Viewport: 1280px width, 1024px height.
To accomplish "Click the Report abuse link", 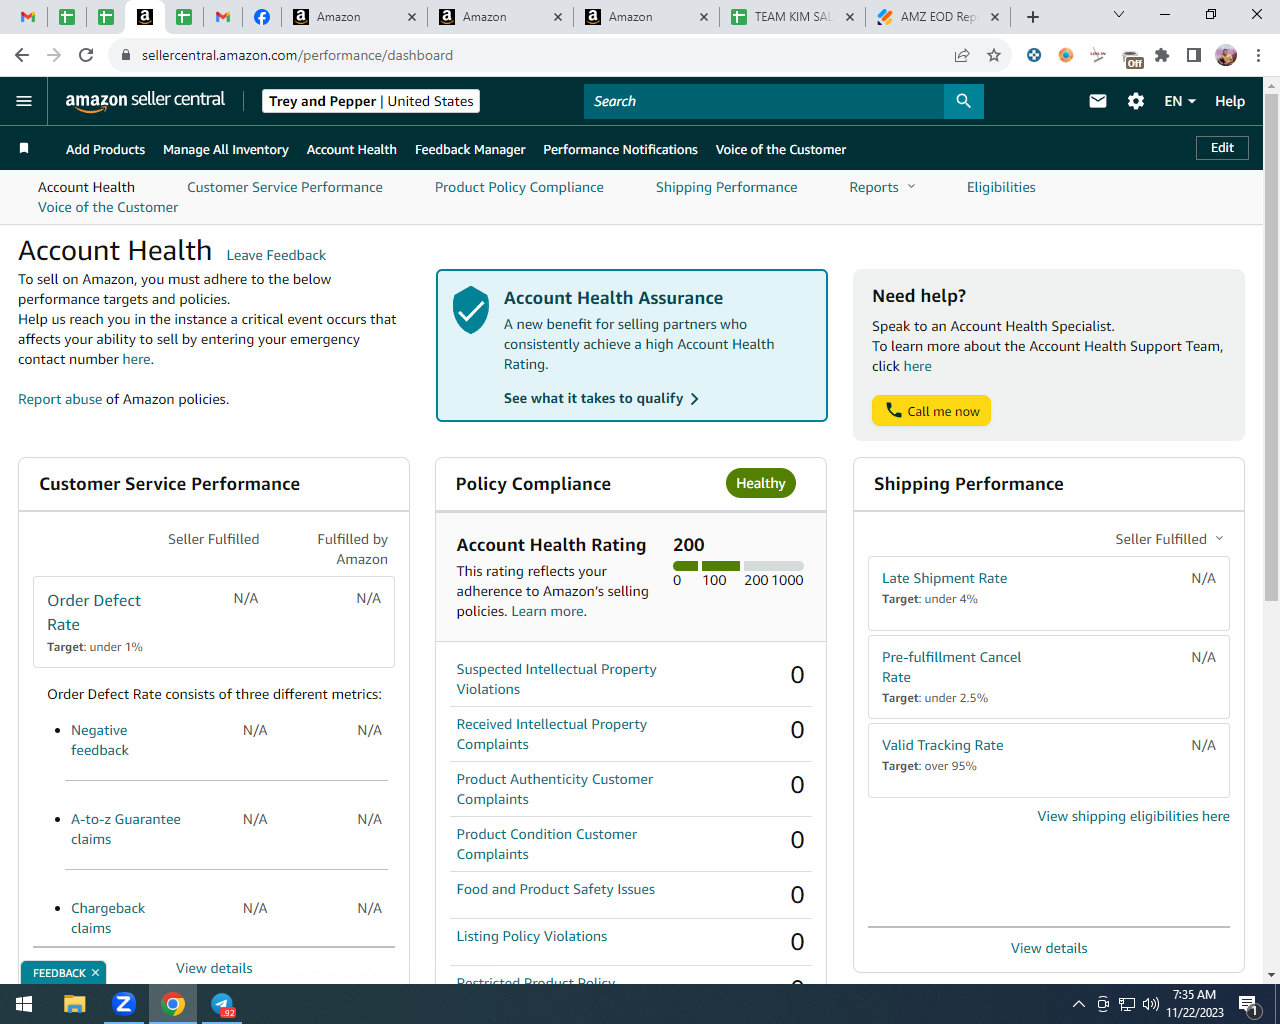I will 60,399.
